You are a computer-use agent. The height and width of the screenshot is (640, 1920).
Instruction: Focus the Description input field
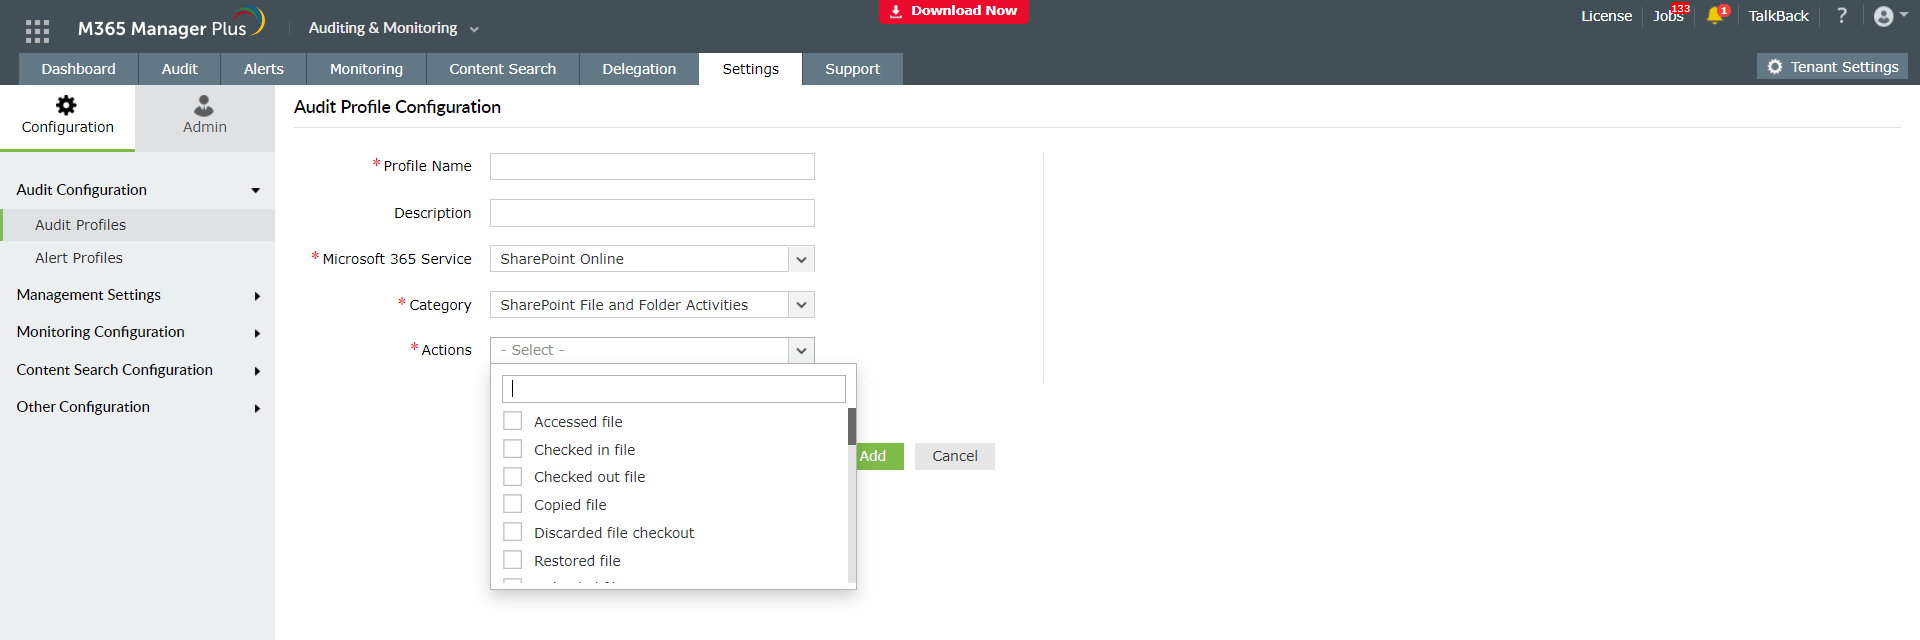point(652,213)
